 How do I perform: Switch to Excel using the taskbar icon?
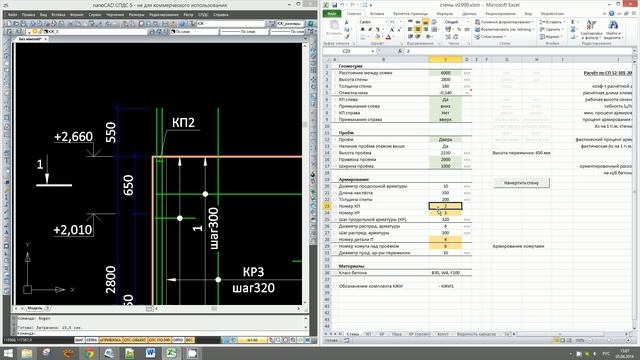pos(171,353)
